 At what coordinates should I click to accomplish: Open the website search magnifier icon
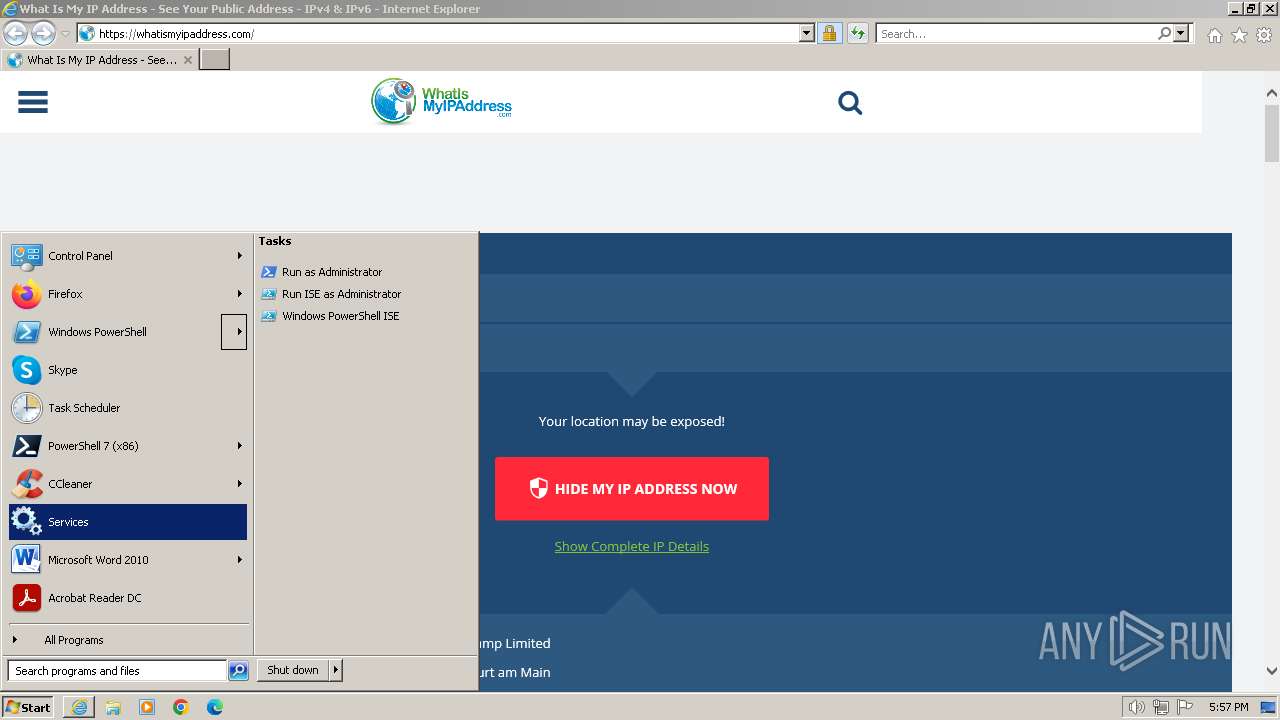click(850, 102)
